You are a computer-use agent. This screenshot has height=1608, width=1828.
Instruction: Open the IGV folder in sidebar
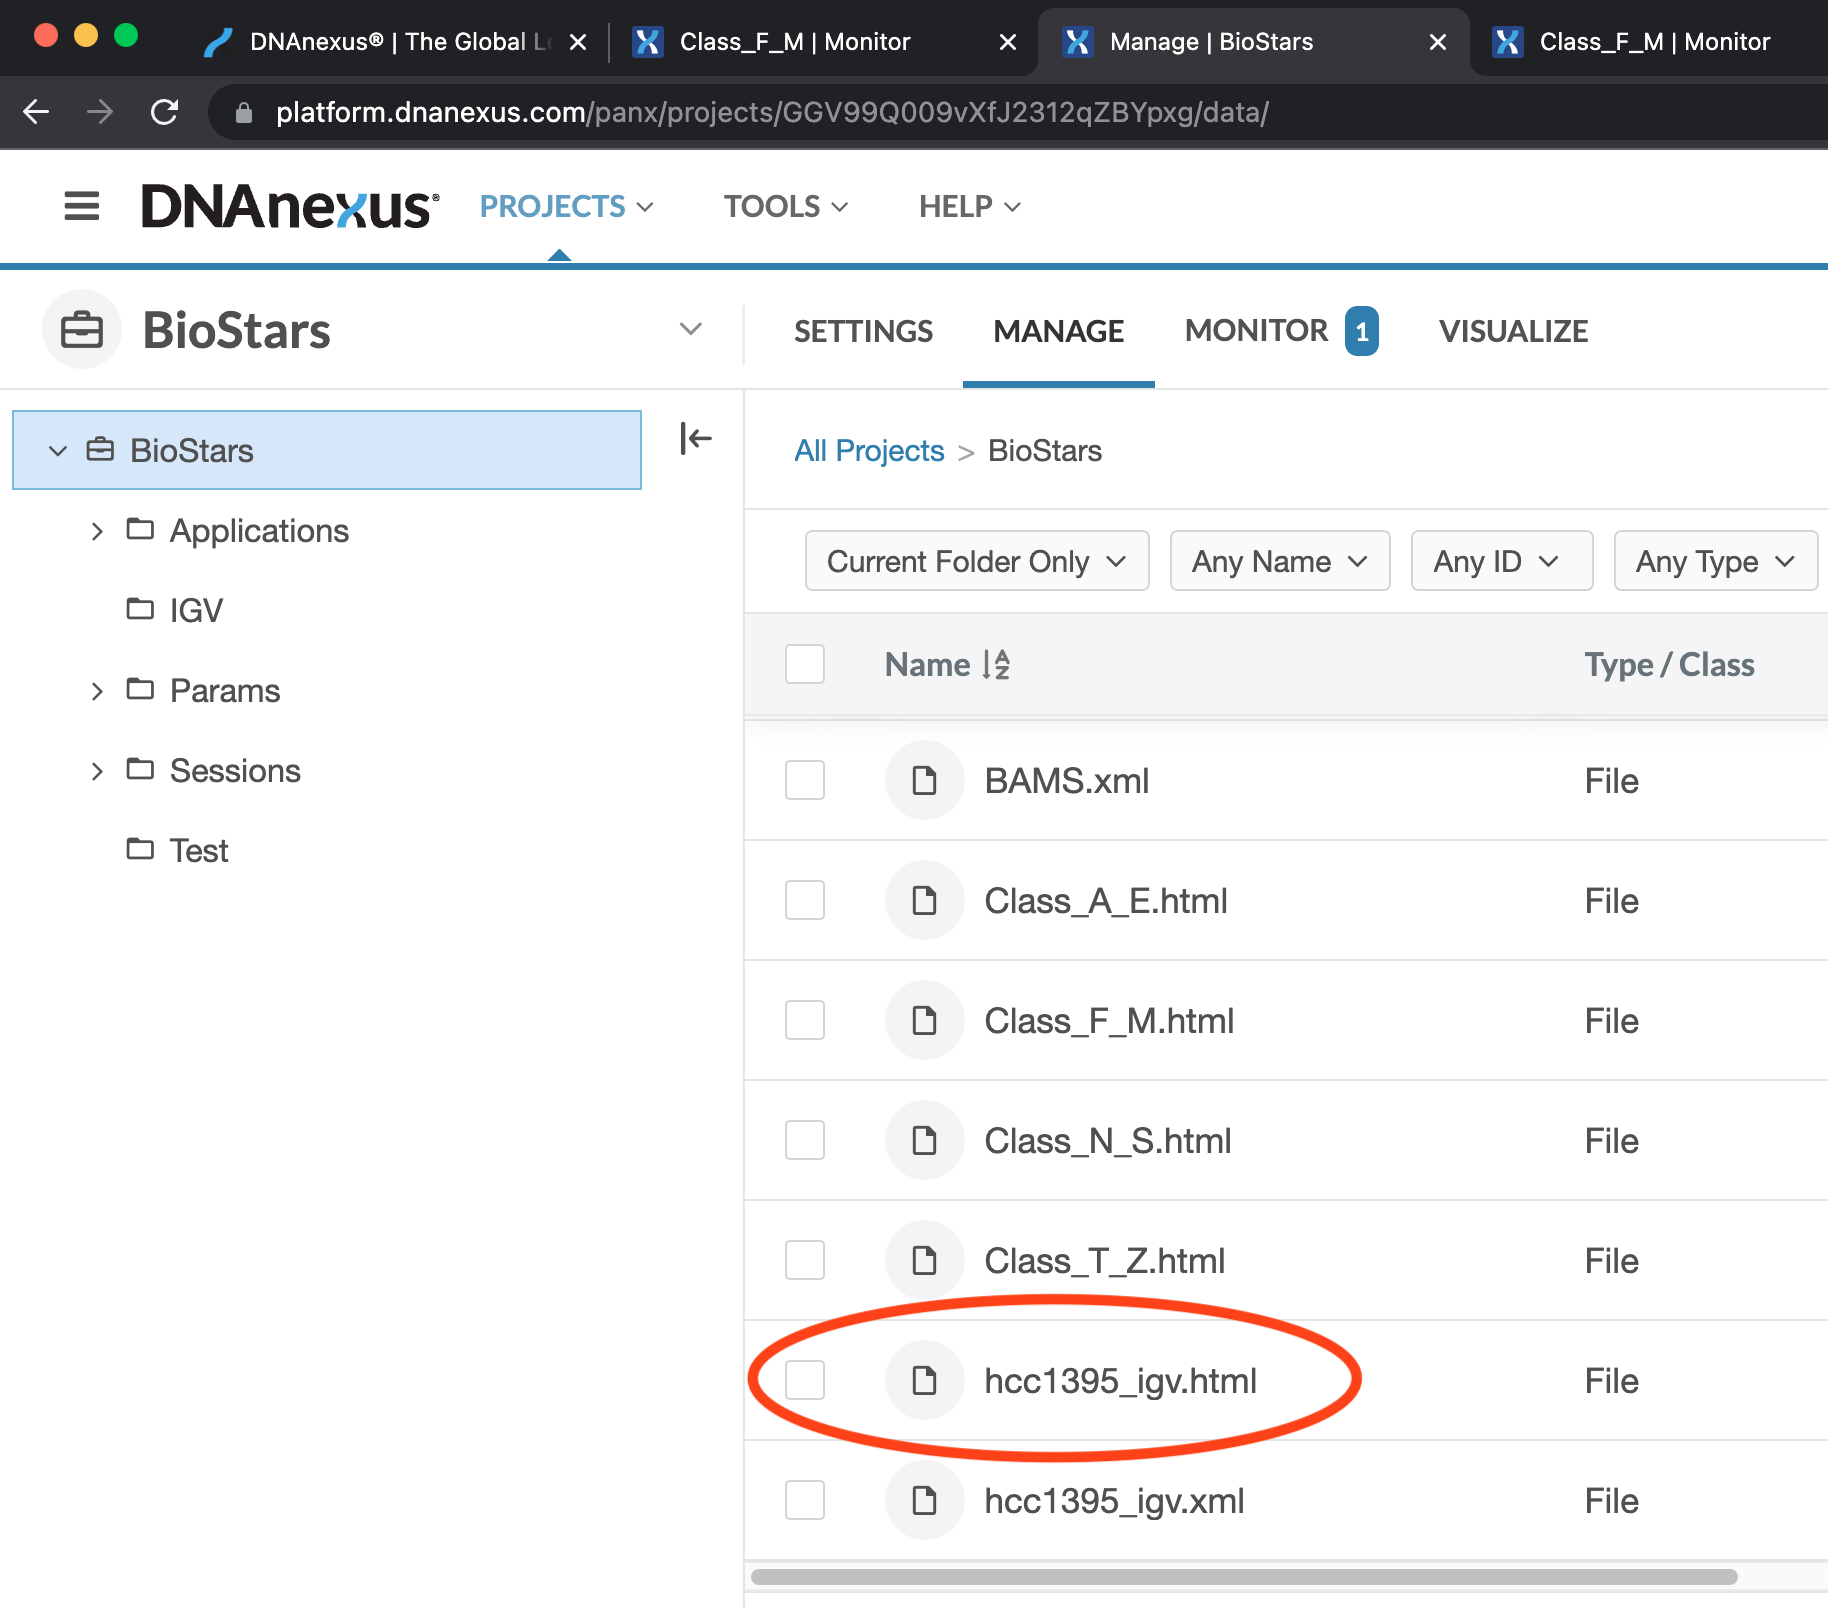coord(196,610)
